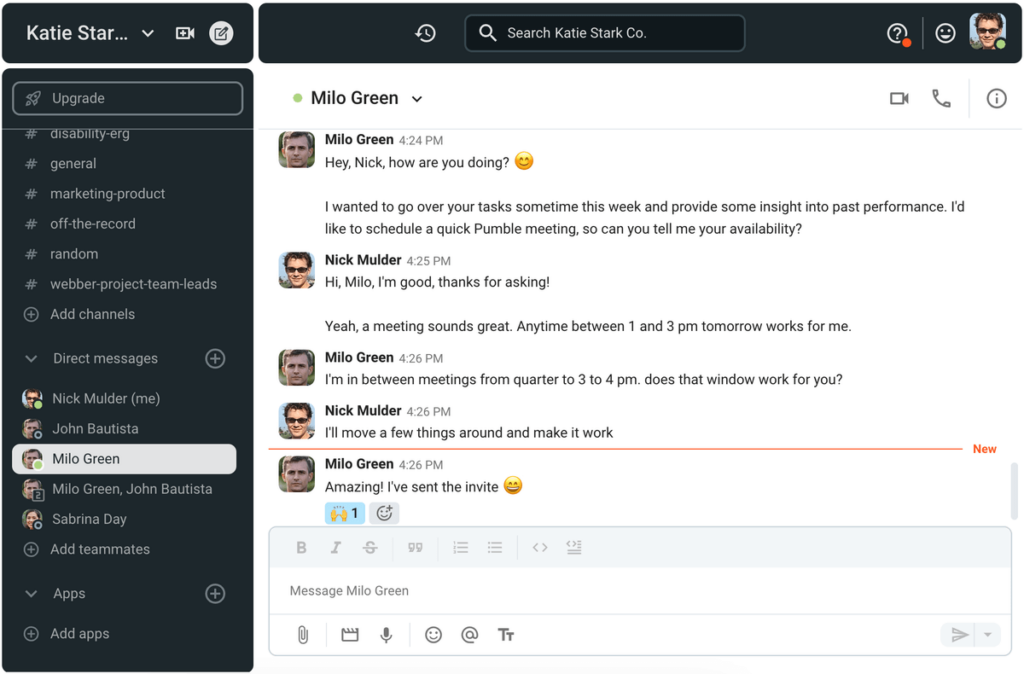Start an audio call from the conversation header

click(x=941, y=98)
